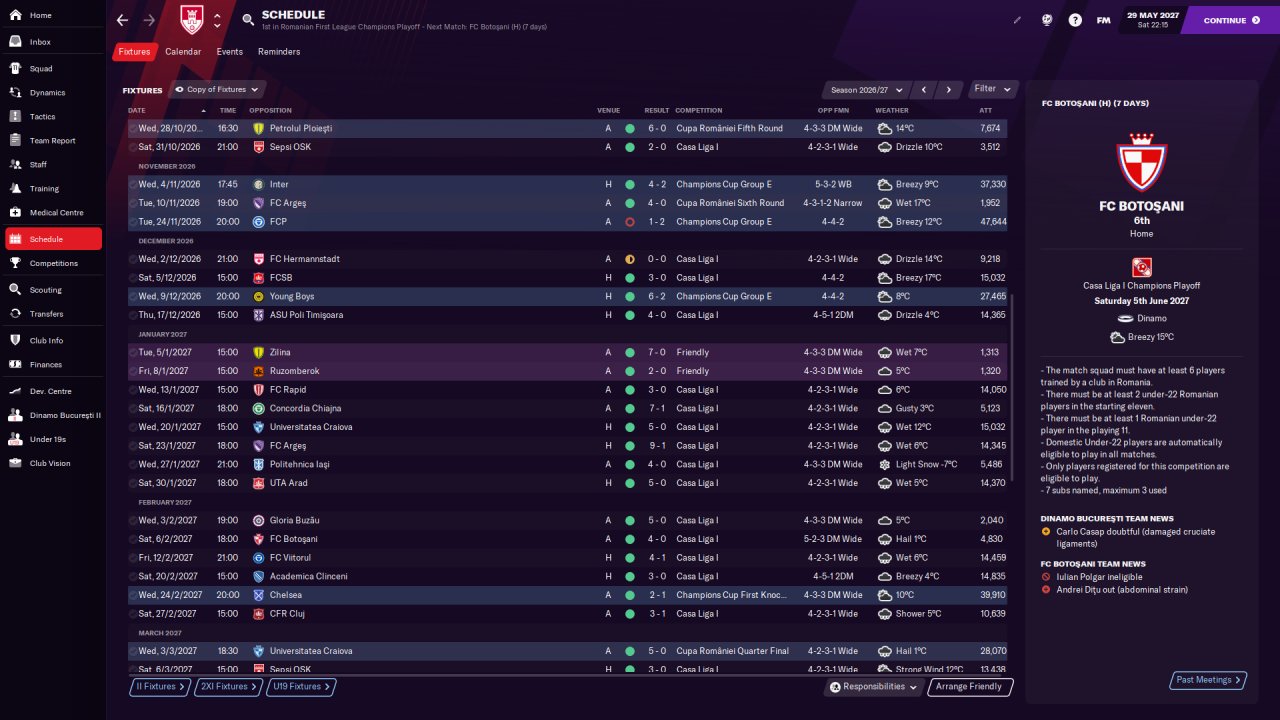The image size is (1280, 720).
Task: Click the Inter club badge in fixtures
Action: point(258,185)
